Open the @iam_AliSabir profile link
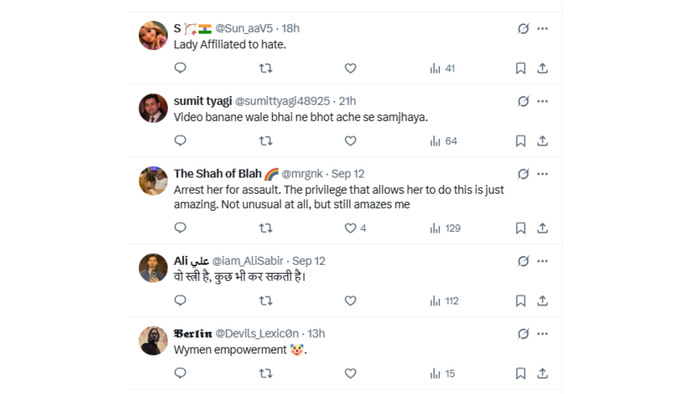The image size is (700, 394). coord(247,261)
